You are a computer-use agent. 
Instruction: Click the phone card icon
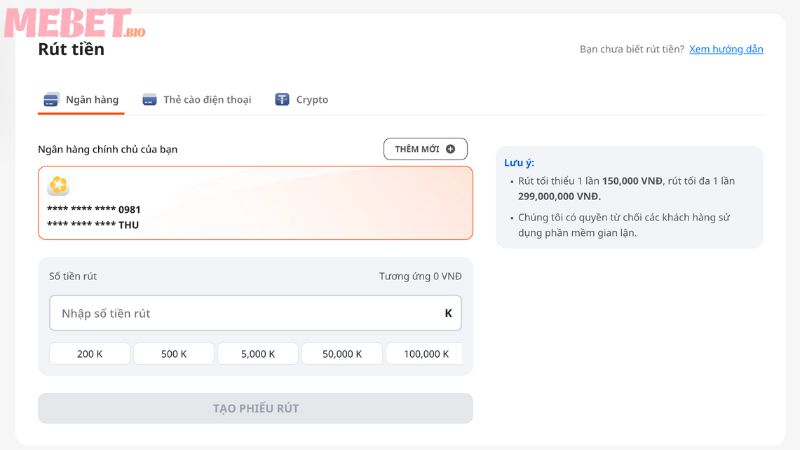pos(149,100)
